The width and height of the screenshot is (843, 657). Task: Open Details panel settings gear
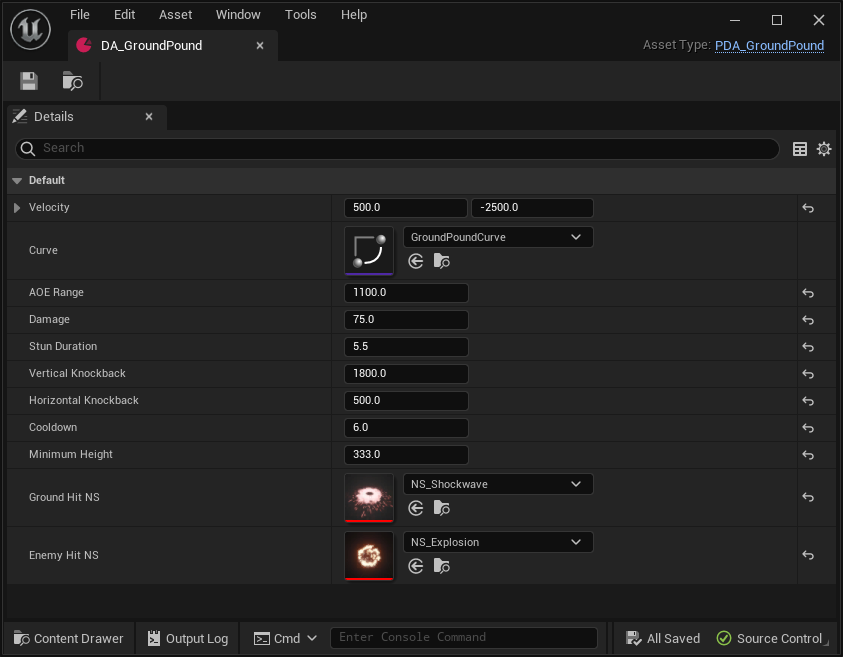click(x=824, y=149)
